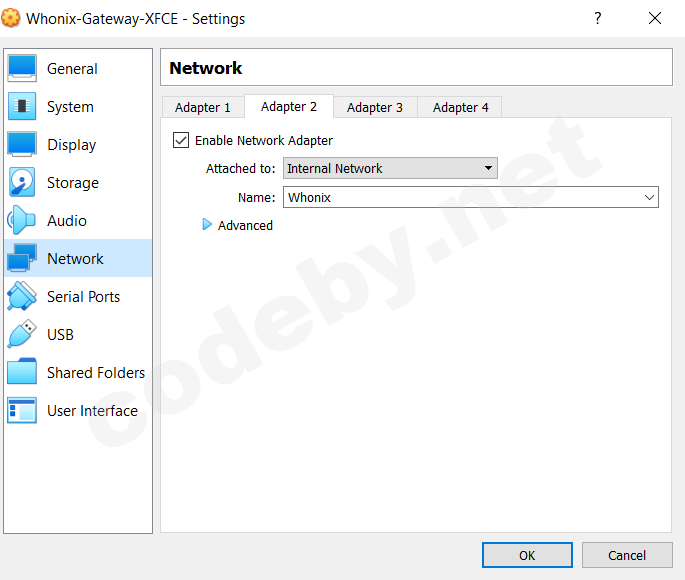Select General label in sidebar
The image size is (685, 580).
[x=72, y=69]
